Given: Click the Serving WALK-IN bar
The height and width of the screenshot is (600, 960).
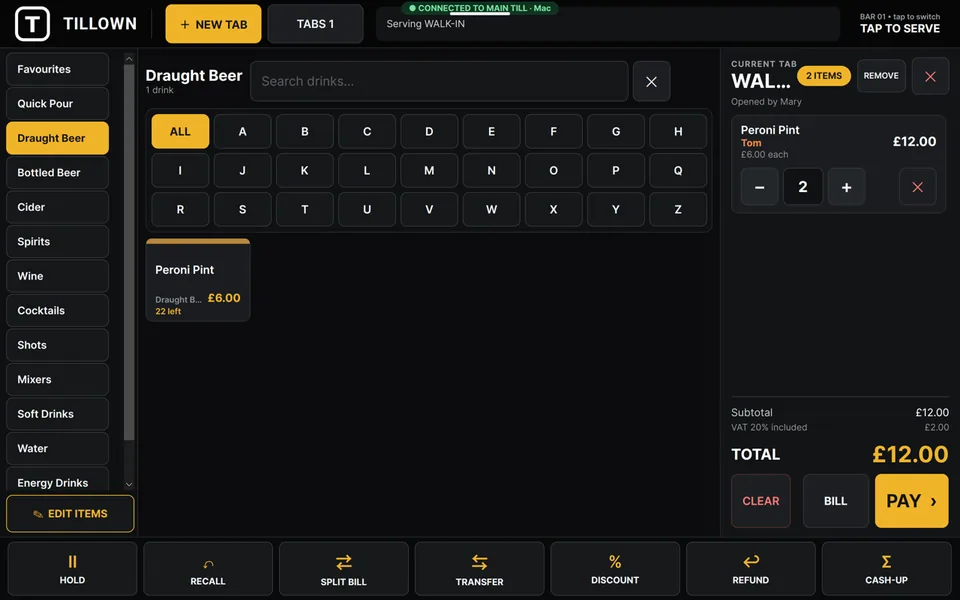Looking at the screenshot, I should [607, 24].
